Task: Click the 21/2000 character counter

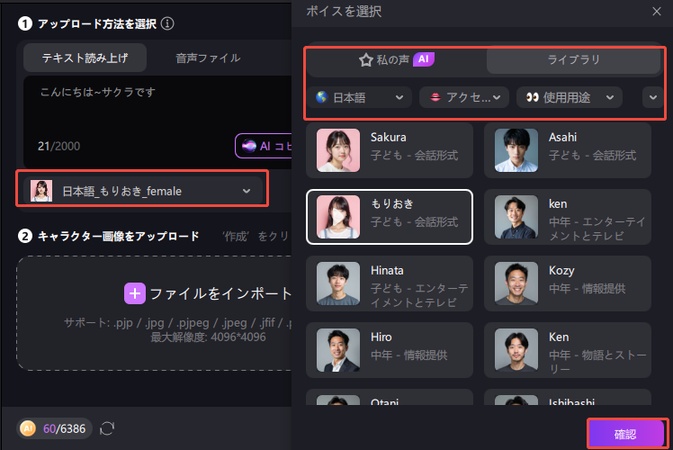Action: tap(59, 146)
